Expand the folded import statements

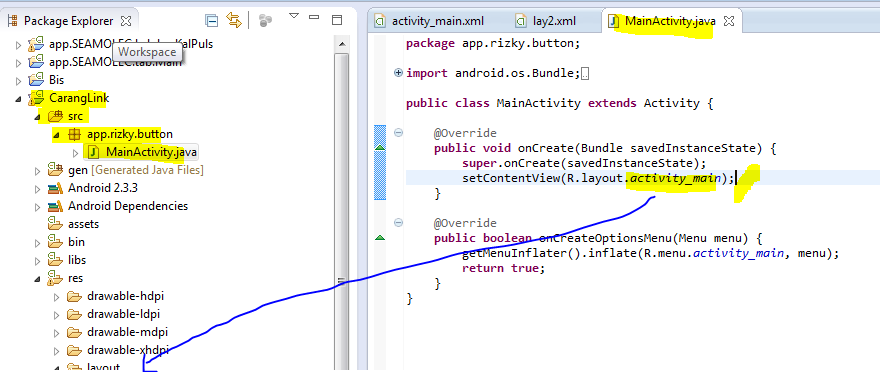pyautogui.click(x=399, y=72)
